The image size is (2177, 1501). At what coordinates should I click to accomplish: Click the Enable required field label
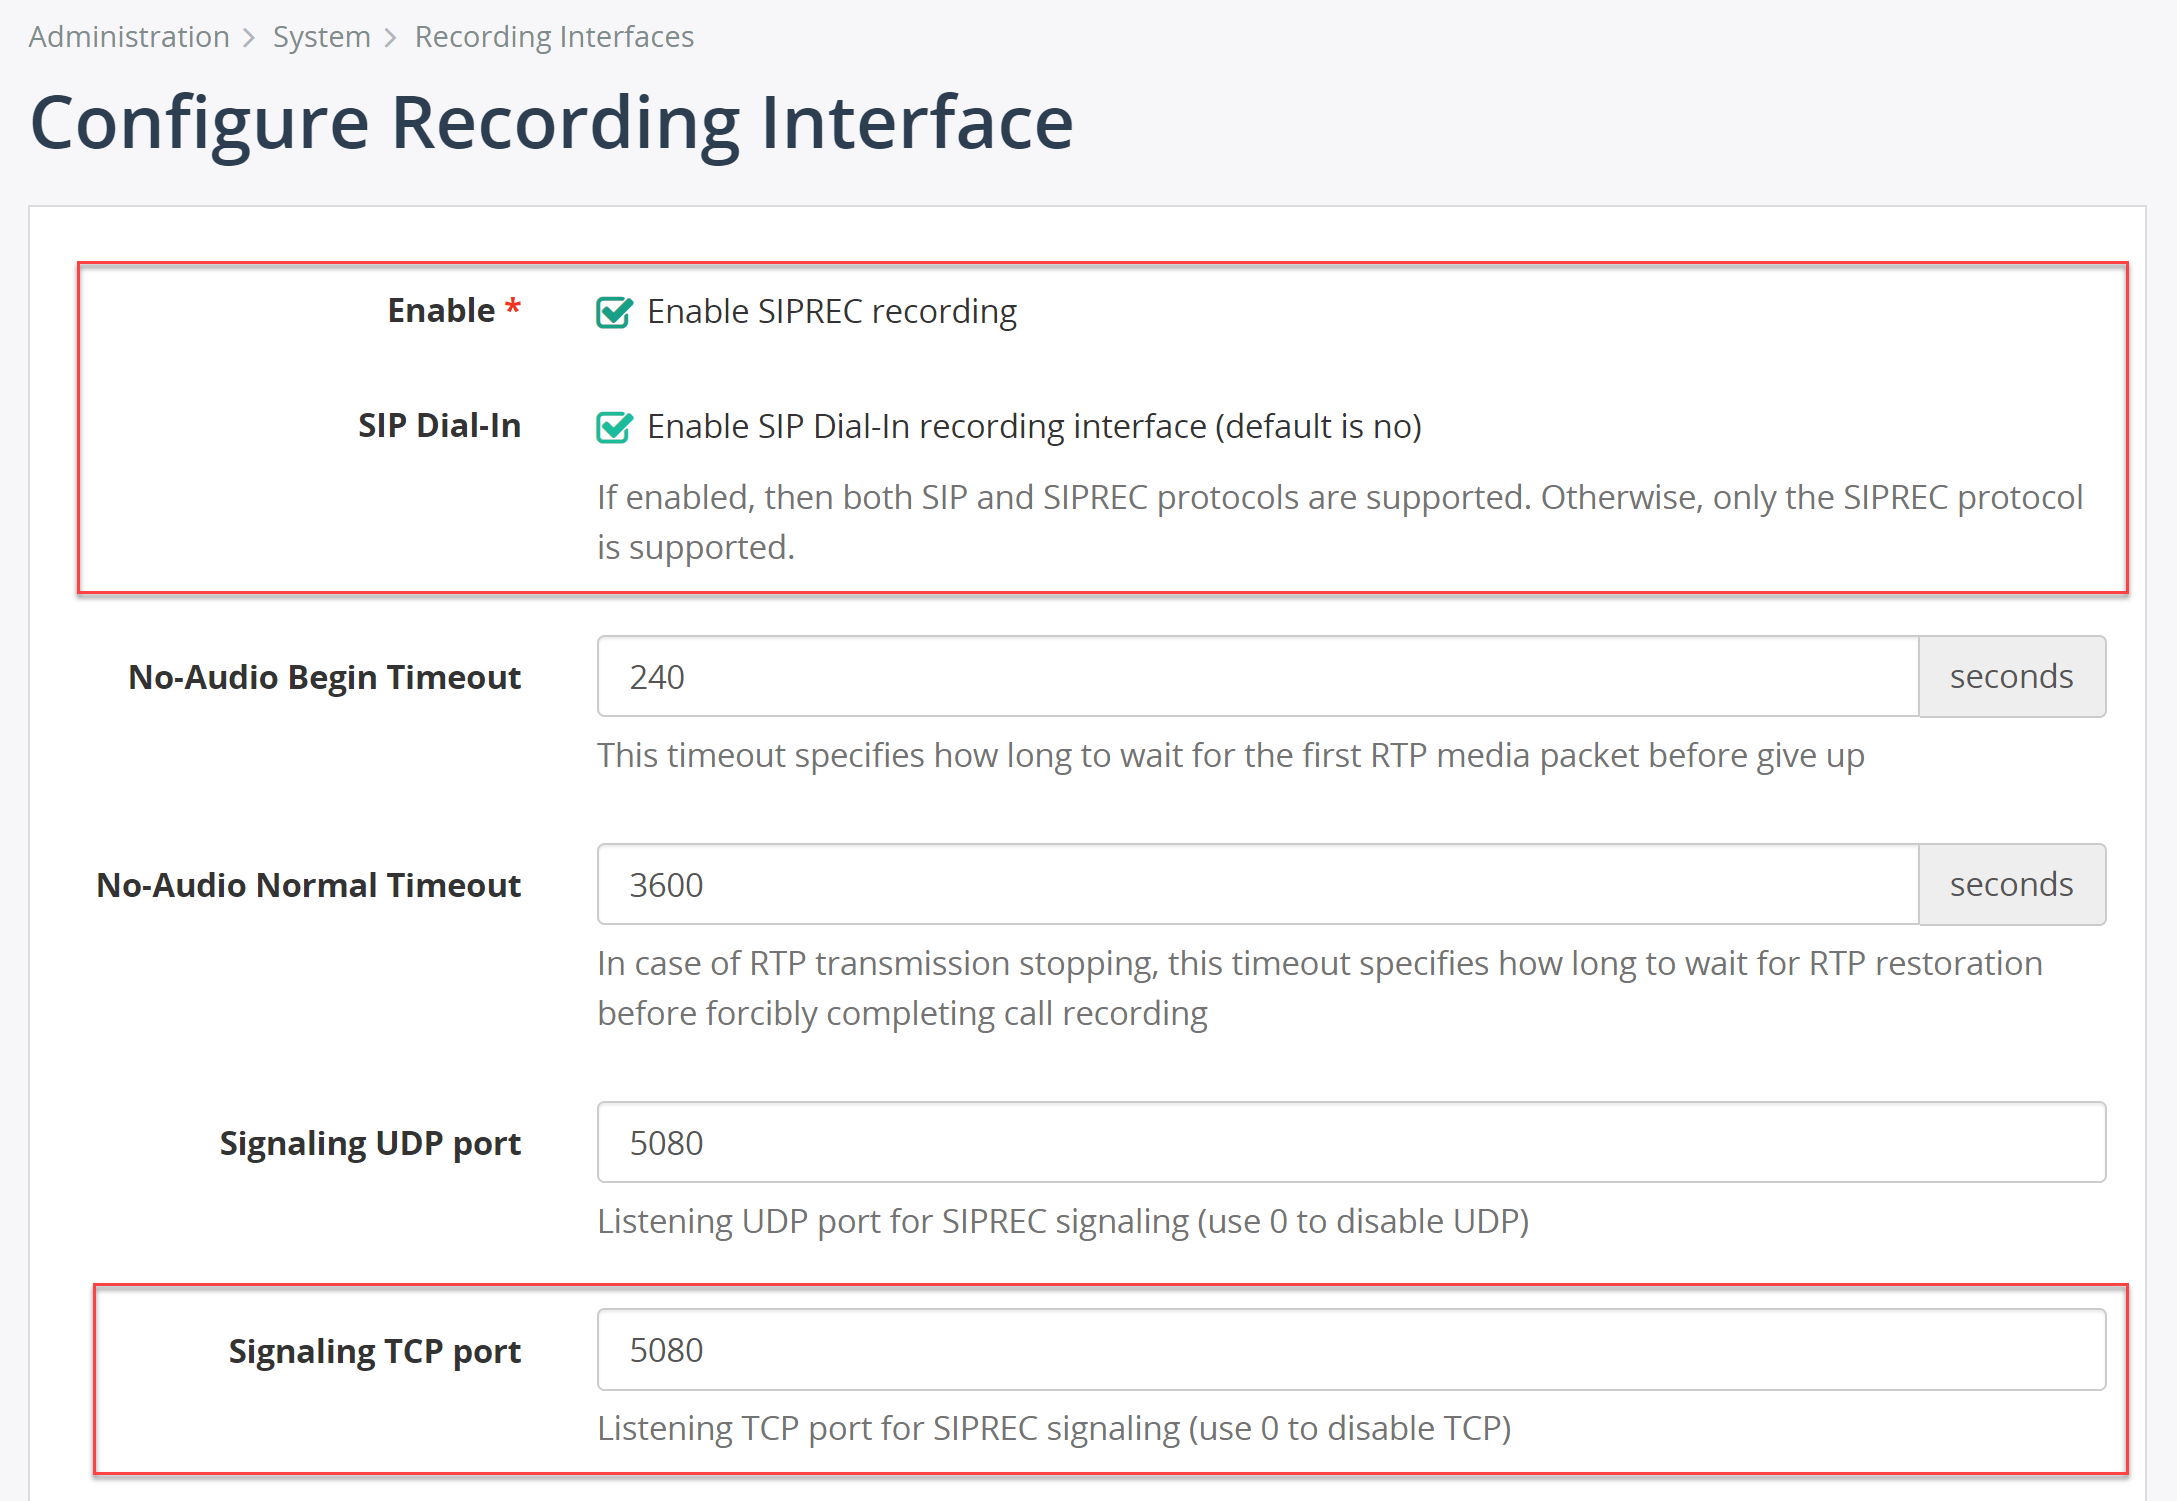coord(455,311)
